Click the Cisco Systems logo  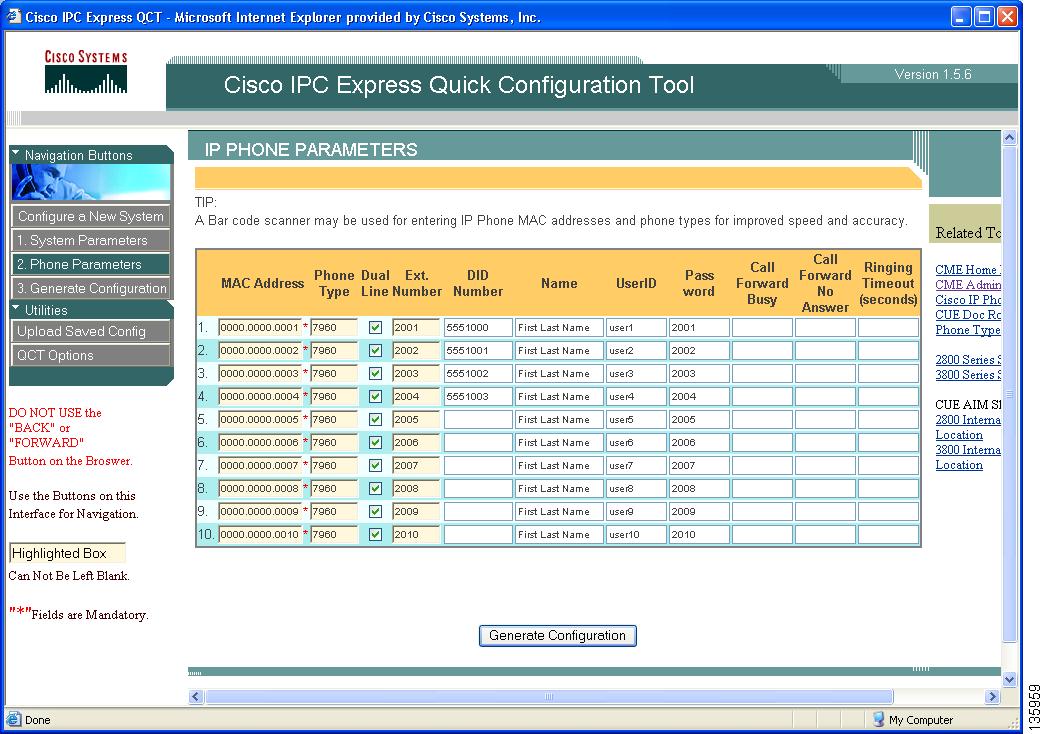click(85, 70)
